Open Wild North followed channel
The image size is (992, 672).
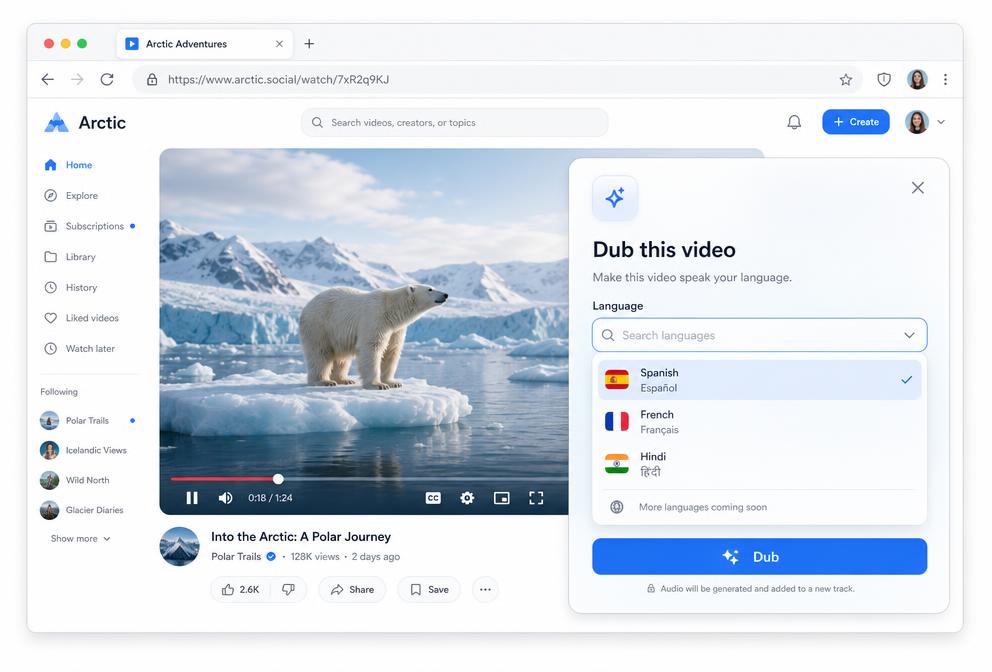[75, 480]
